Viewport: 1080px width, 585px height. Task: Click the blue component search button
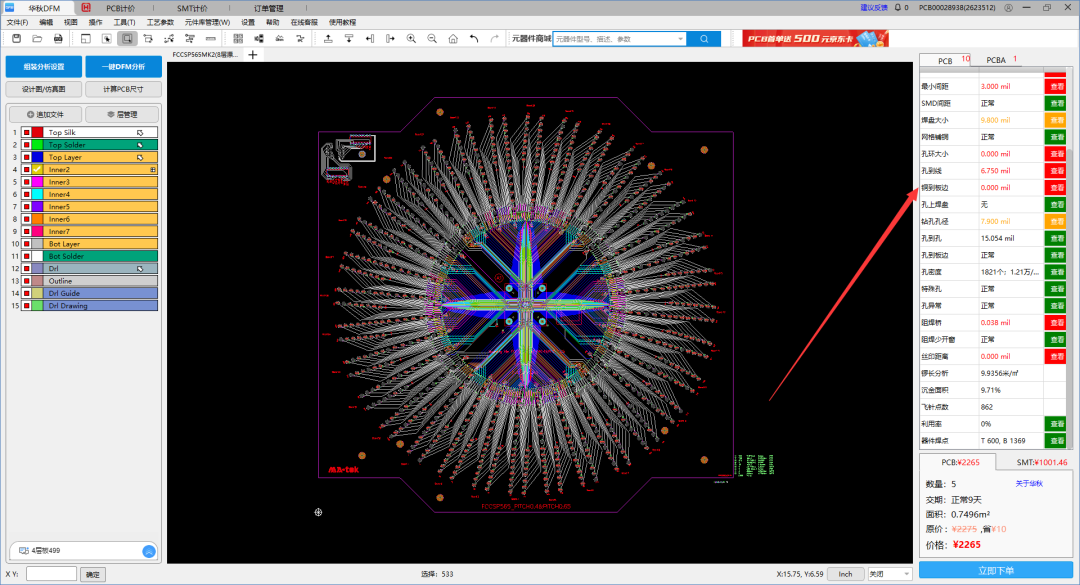tap(704, 38)
